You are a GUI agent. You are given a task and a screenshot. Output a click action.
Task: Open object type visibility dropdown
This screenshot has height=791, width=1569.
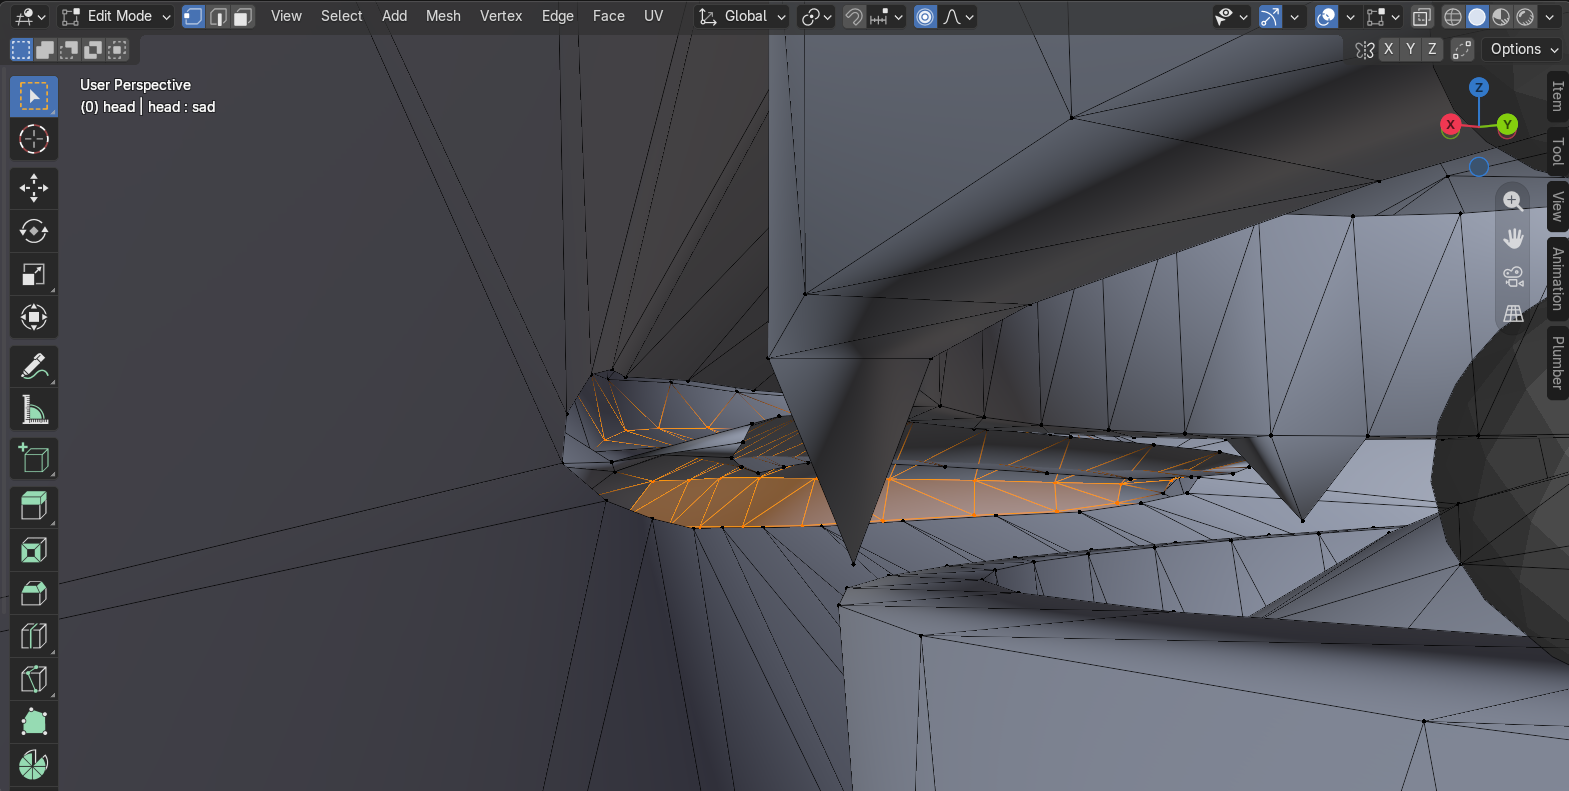[1231, 17]
